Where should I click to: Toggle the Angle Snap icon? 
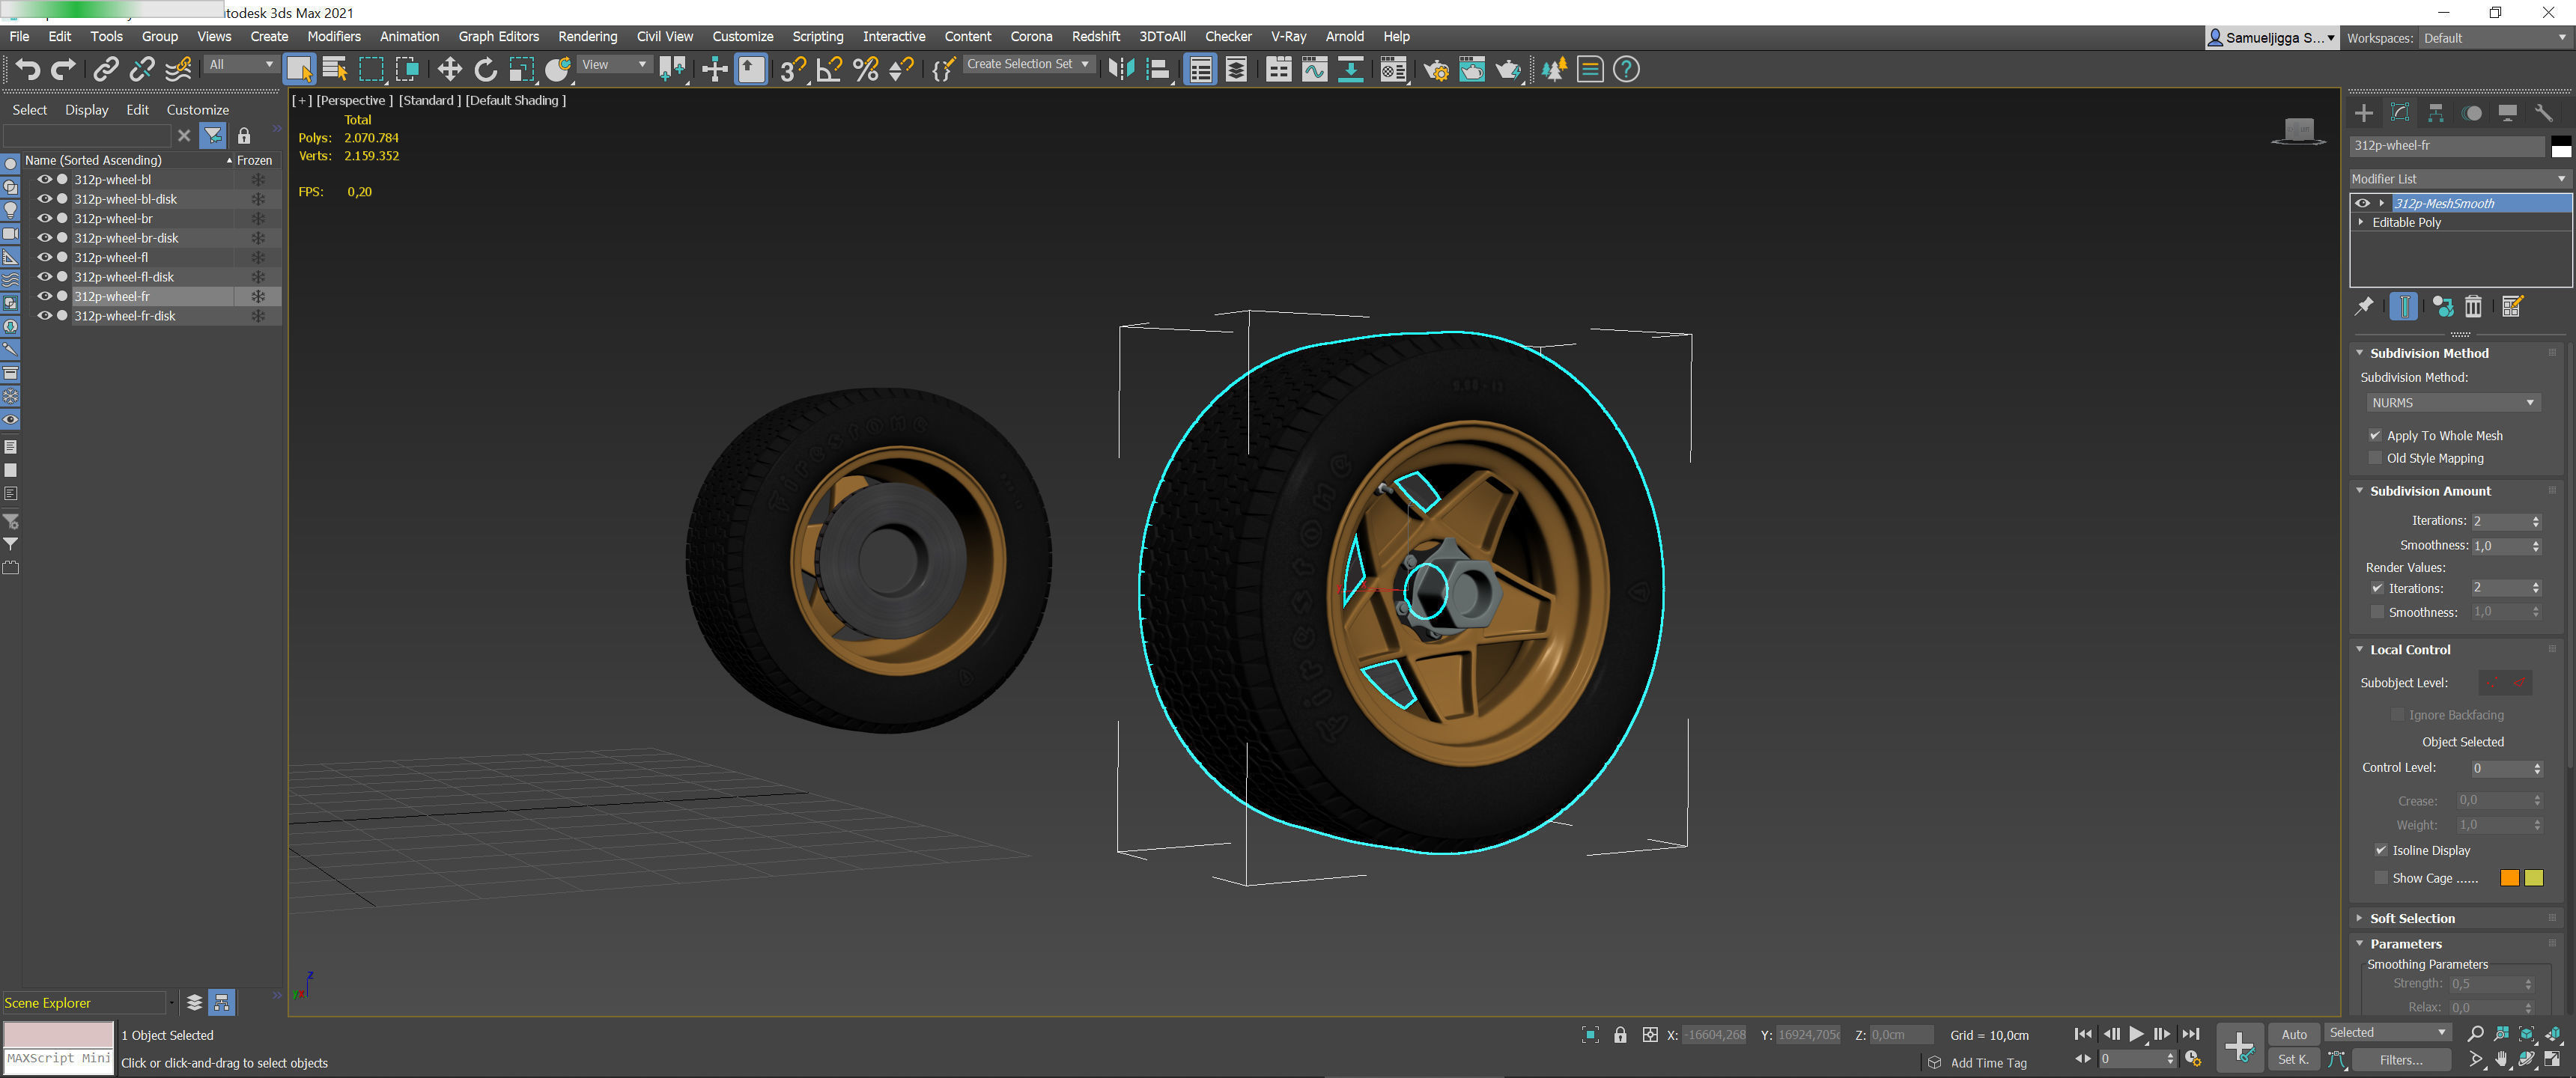coord(829,69)
